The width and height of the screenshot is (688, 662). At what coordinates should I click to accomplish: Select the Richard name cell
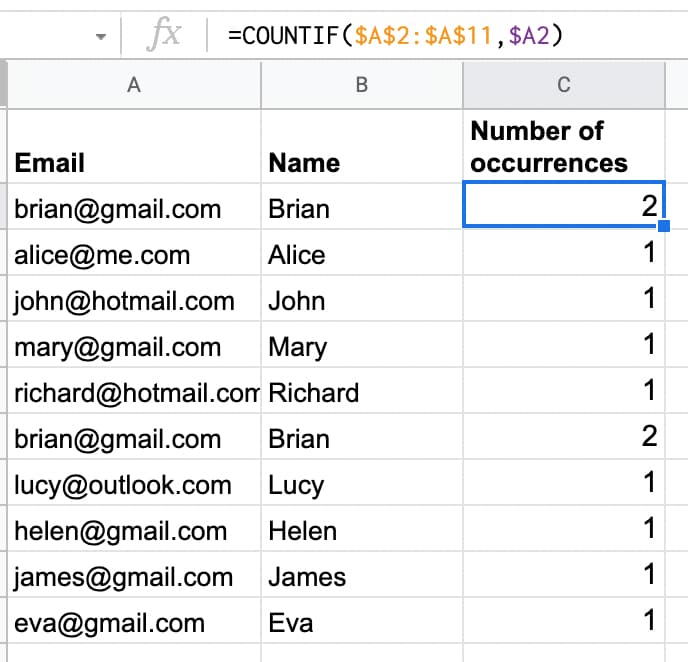[x=362, y=390]
